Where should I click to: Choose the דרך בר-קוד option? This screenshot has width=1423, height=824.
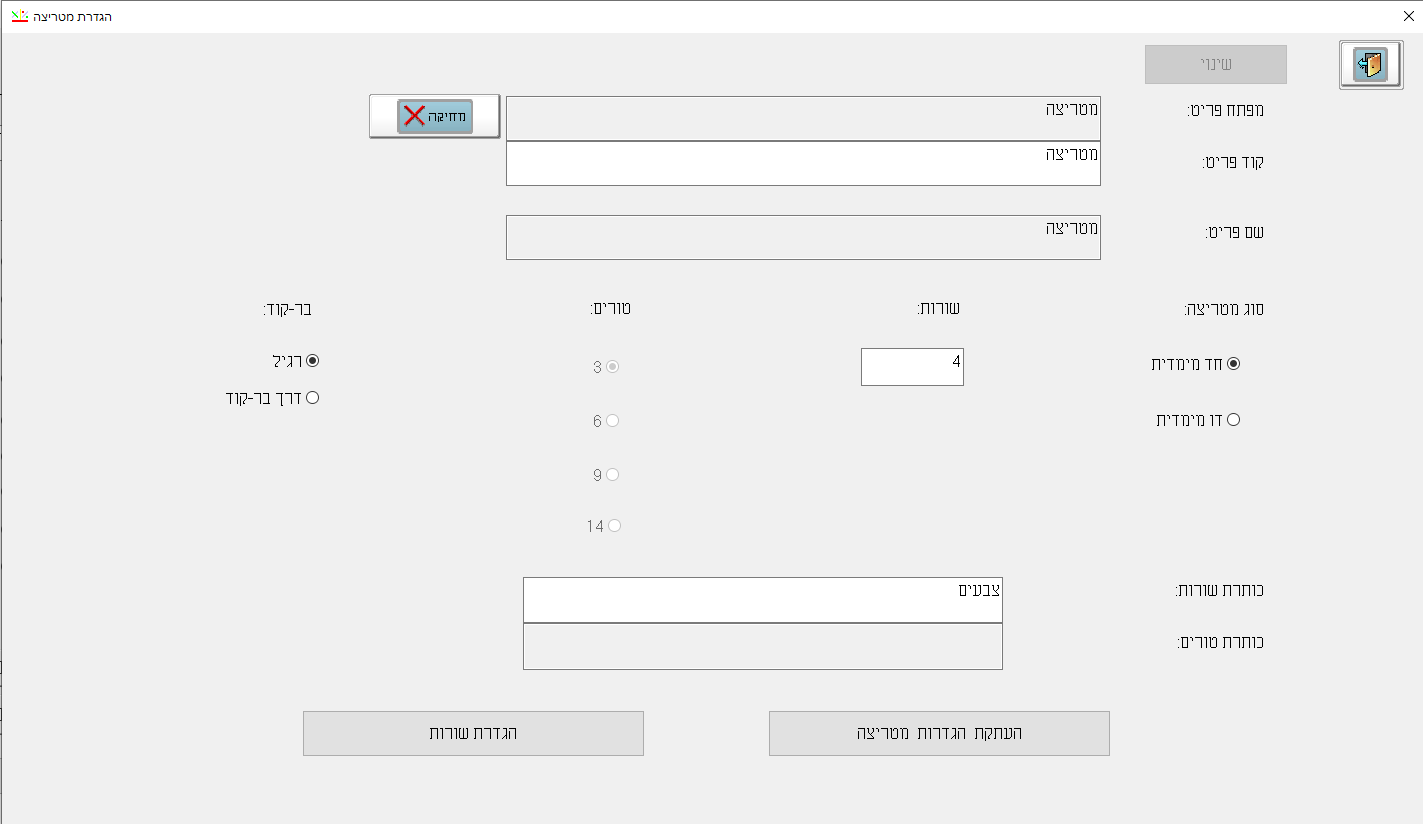pyautogui.click(x=313, y=397)
